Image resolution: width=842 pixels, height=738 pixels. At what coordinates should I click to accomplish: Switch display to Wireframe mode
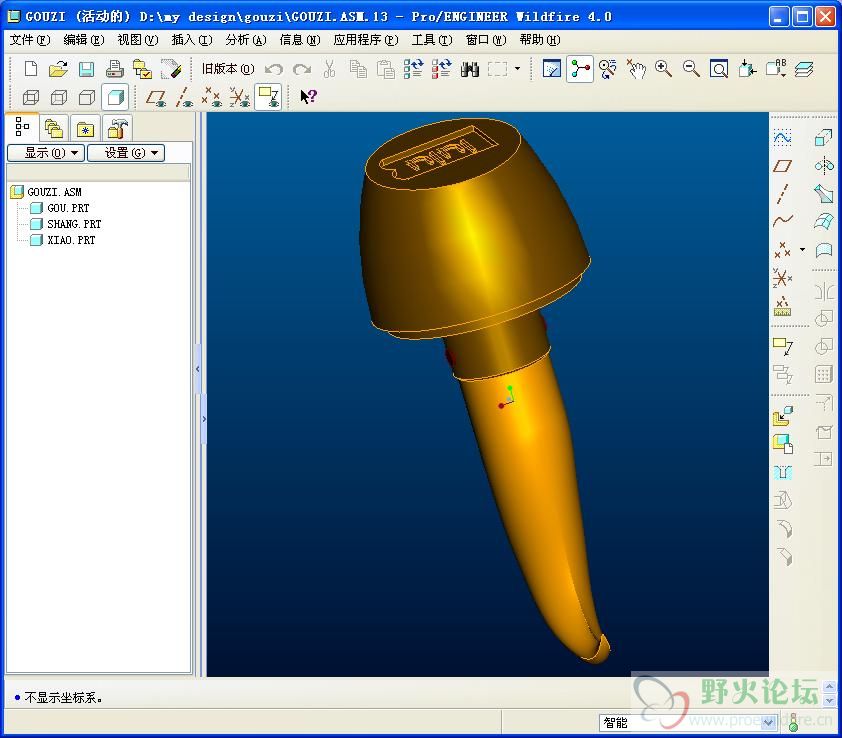31,97
